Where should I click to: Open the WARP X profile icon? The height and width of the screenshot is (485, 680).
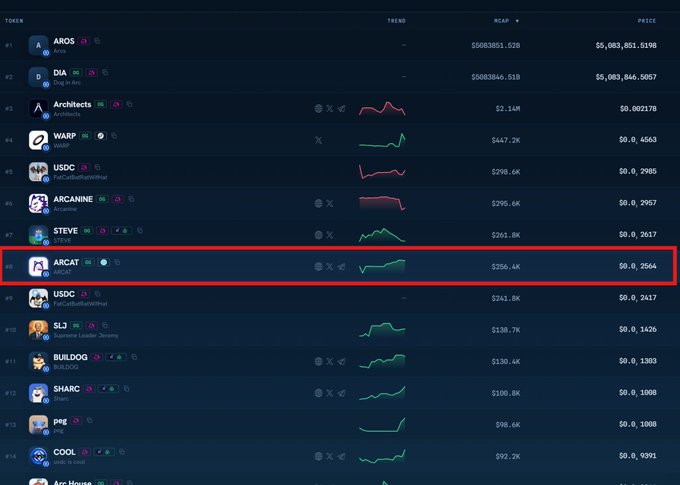[318, 140]
